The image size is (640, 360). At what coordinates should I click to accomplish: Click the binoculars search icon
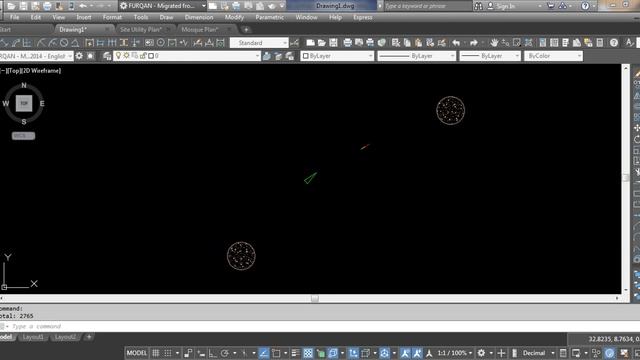tap(478, 6)
